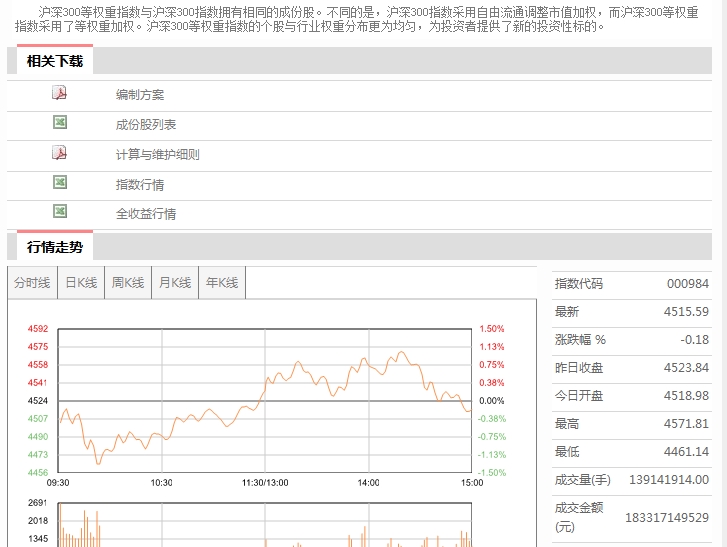Click the high value 4571.81
This screenshot has height=547, width=727.
coord(686,424)
